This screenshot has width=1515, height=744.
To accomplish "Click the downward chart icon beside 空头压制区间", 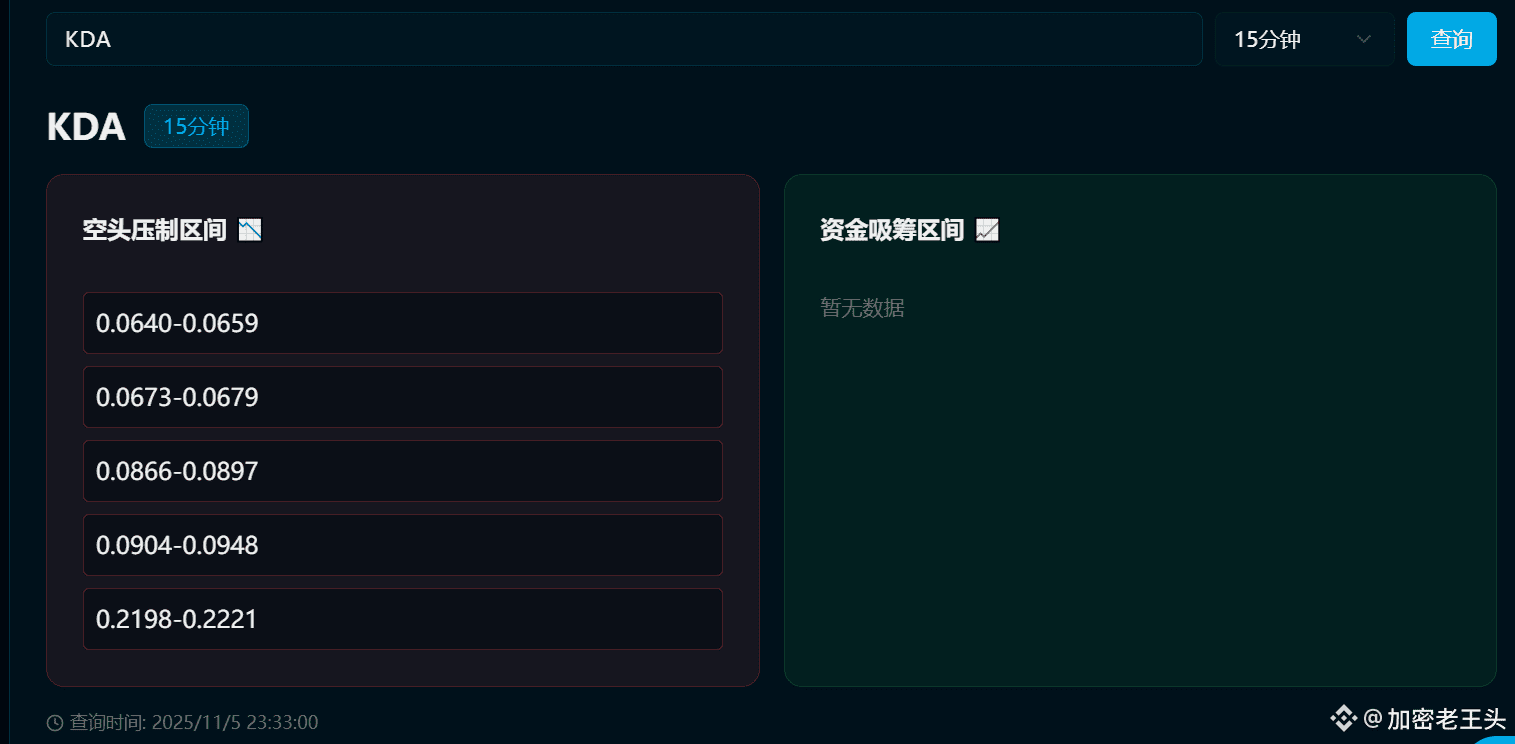I will coord(251,231).
